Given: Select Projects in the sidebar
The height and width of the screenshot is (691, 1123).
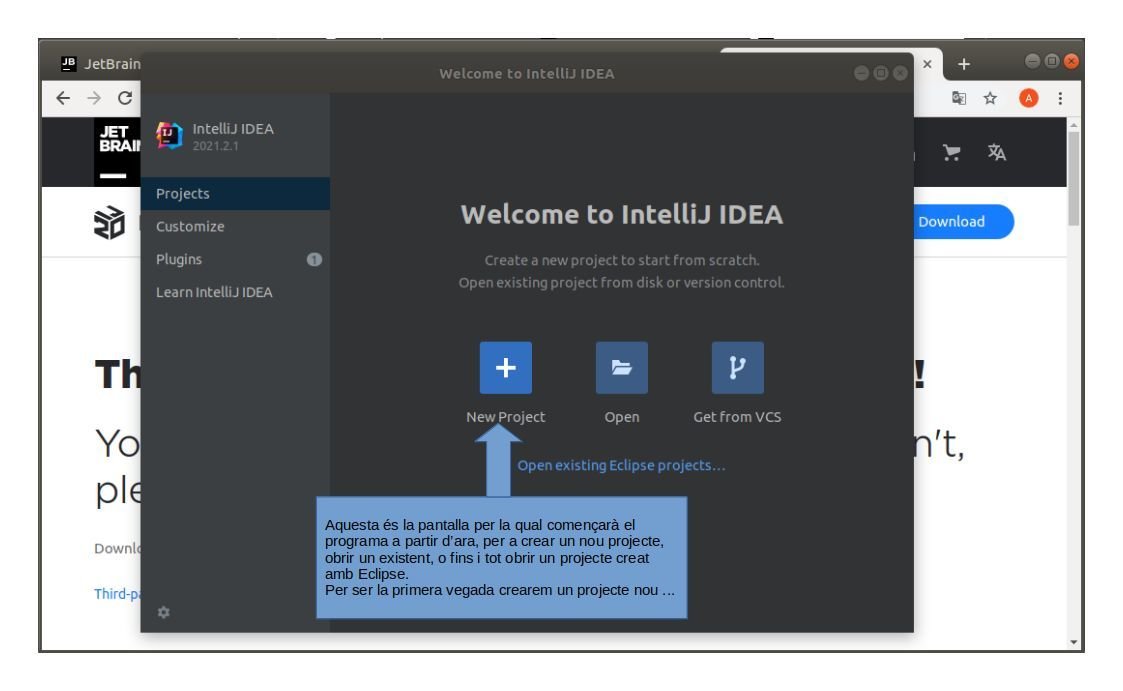Looking at the screenshot, I should (x=235, y=193).
